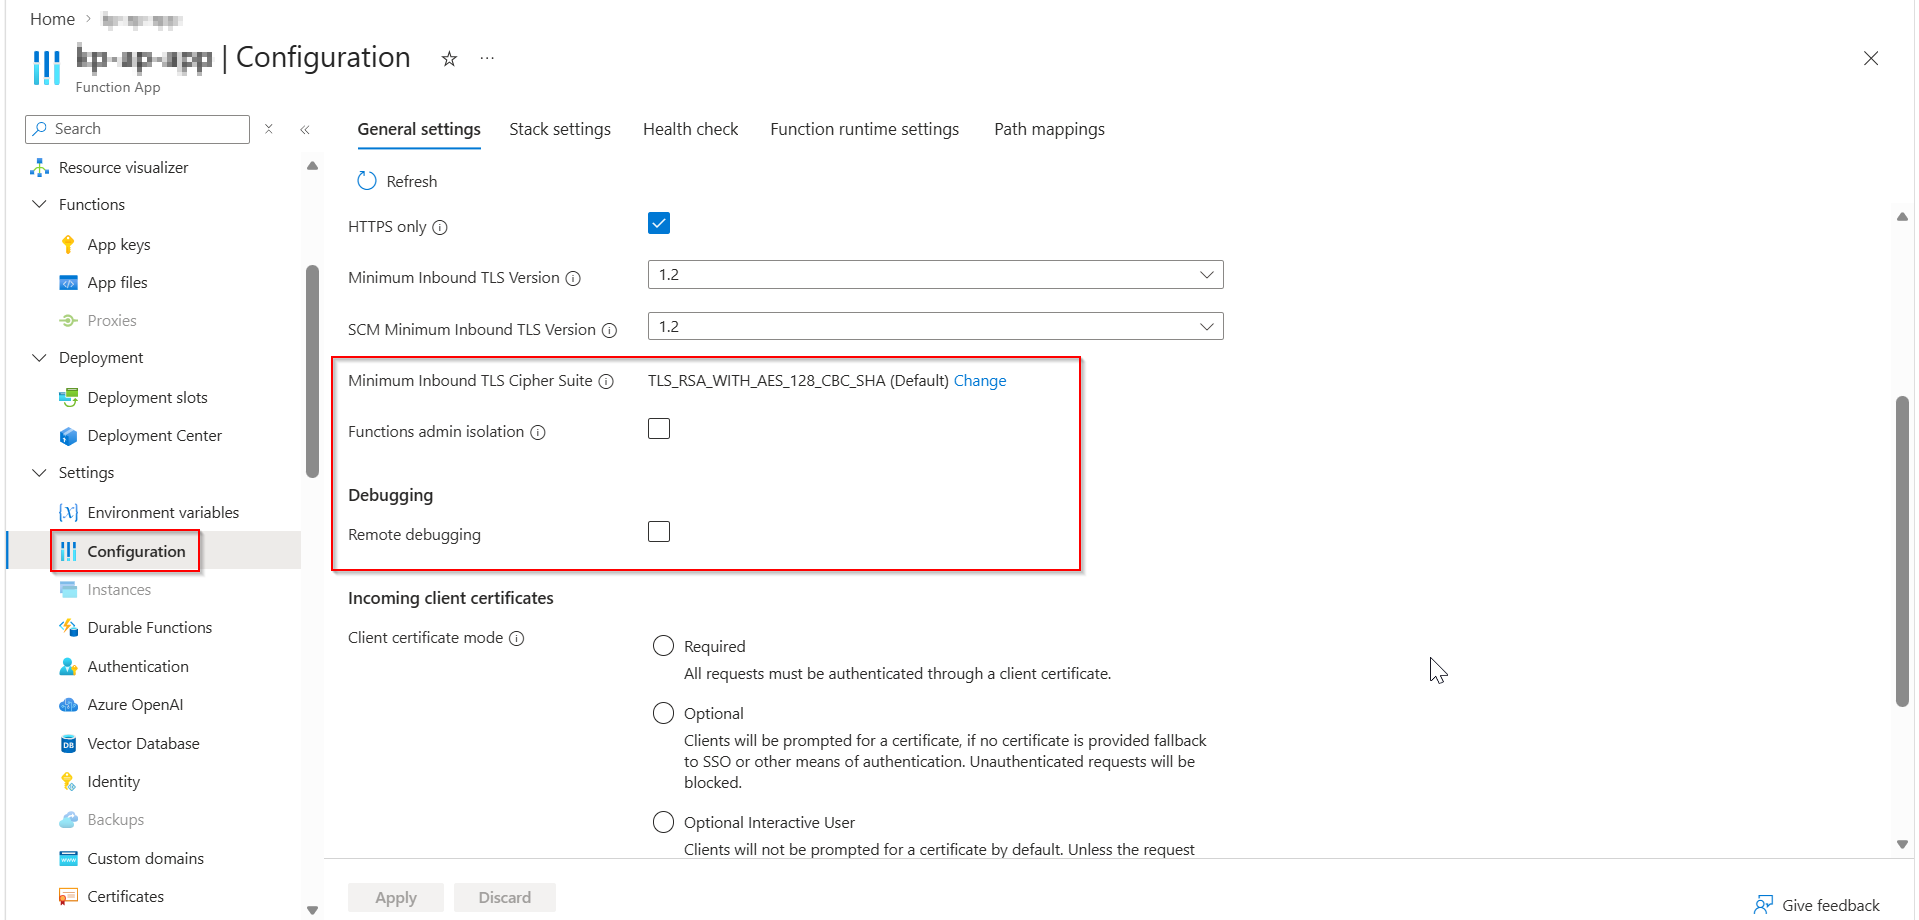
Task: Switch to Stack settings tab
Action: 560,129
